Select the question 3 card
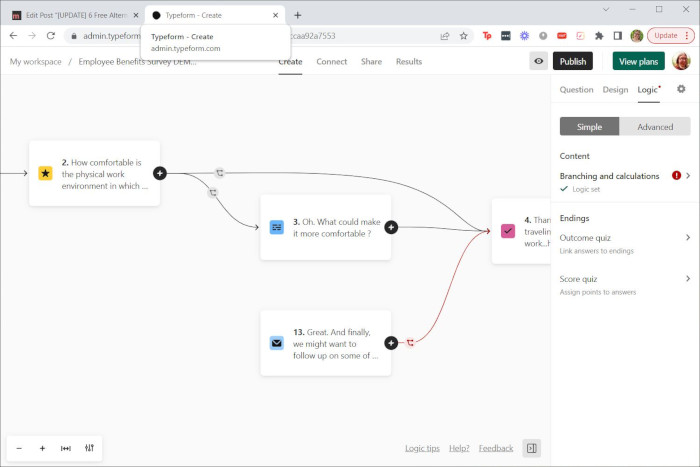The height and width of the screenshot is (467, 700). (325, 227)
